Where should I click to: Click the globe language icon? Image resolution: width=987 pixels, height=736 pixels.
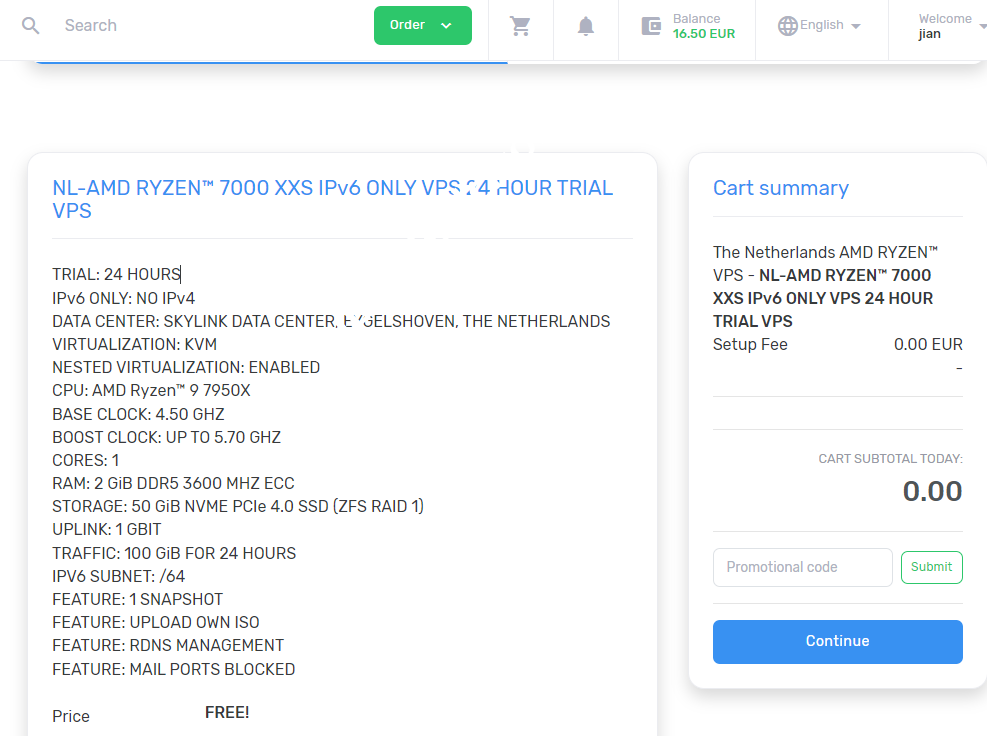[x=787, y=24]
